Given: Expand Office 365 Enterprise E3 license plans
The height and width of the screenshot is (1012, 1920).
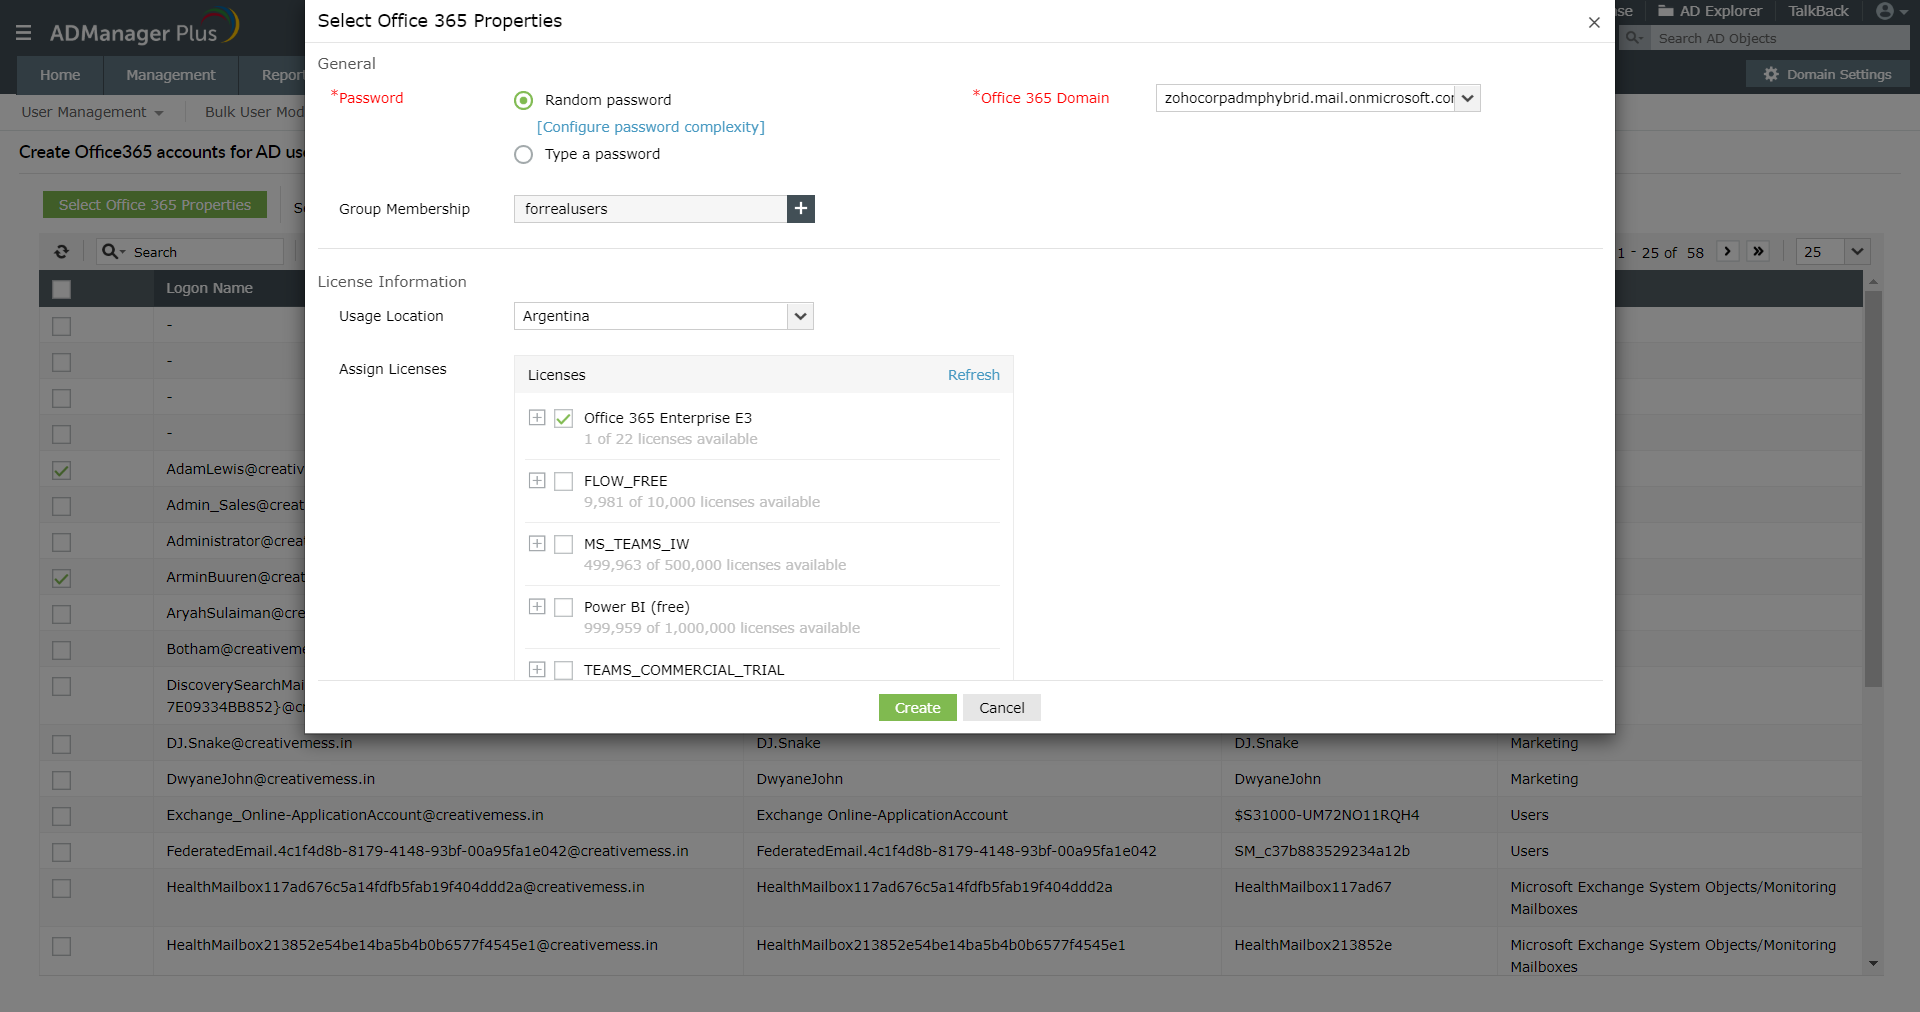Looking at the screenshot, I should pyautogui.click(x=537, y=417).
